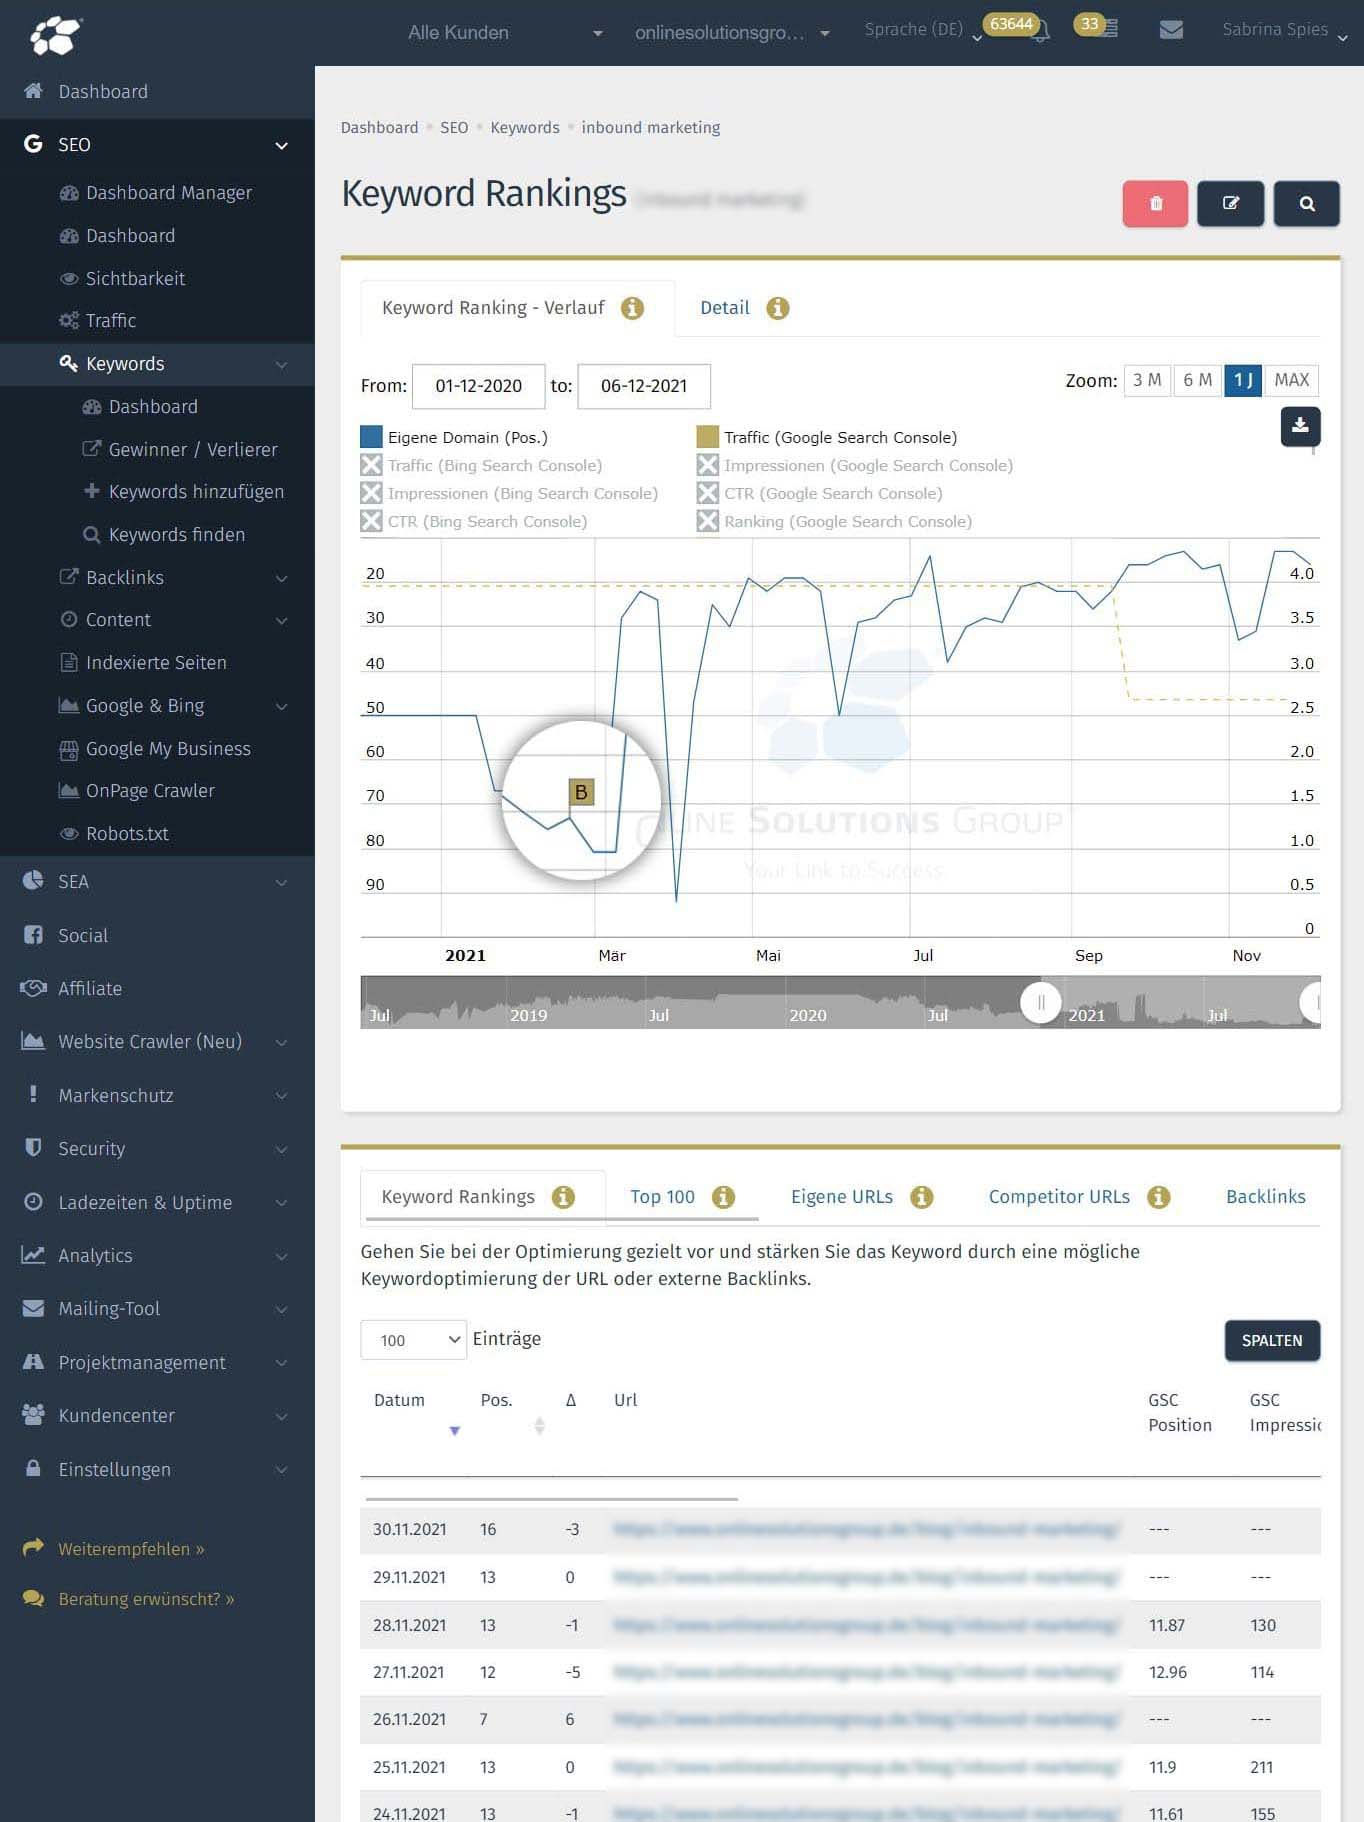The image size is (1364, 1822).
Task: Click the company logo in top left
Action: point(56,35)
